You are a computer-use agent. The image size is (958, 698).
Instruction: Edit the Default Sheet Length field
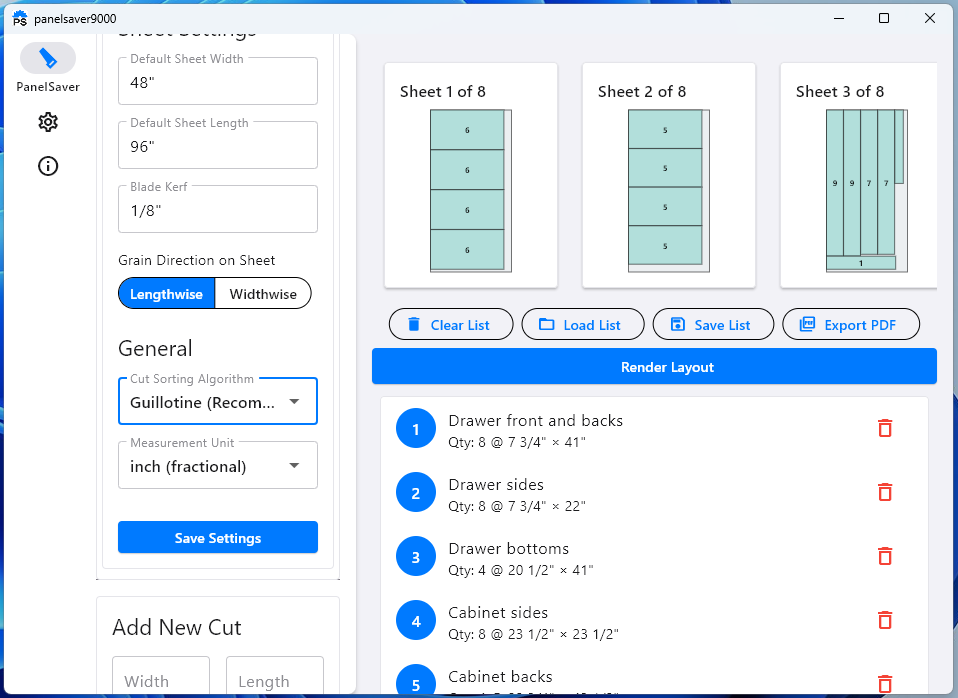tap(218, 146)
